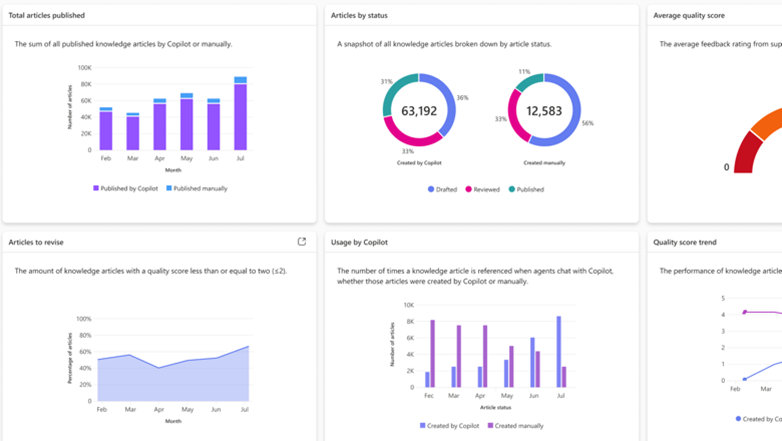
Task: Select the Jul bar in Total articles published
Action: 240,116
